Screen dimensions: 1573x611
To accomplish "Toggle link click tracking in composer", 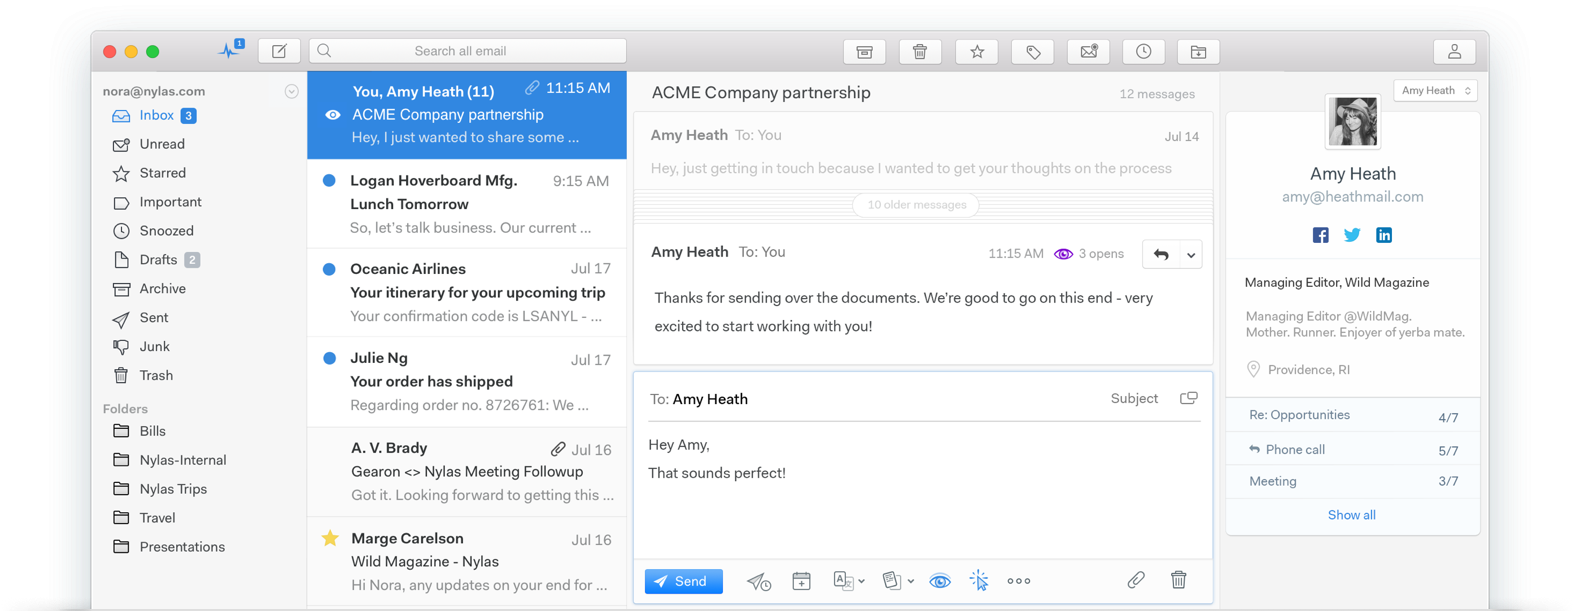I will click(979, 581).
